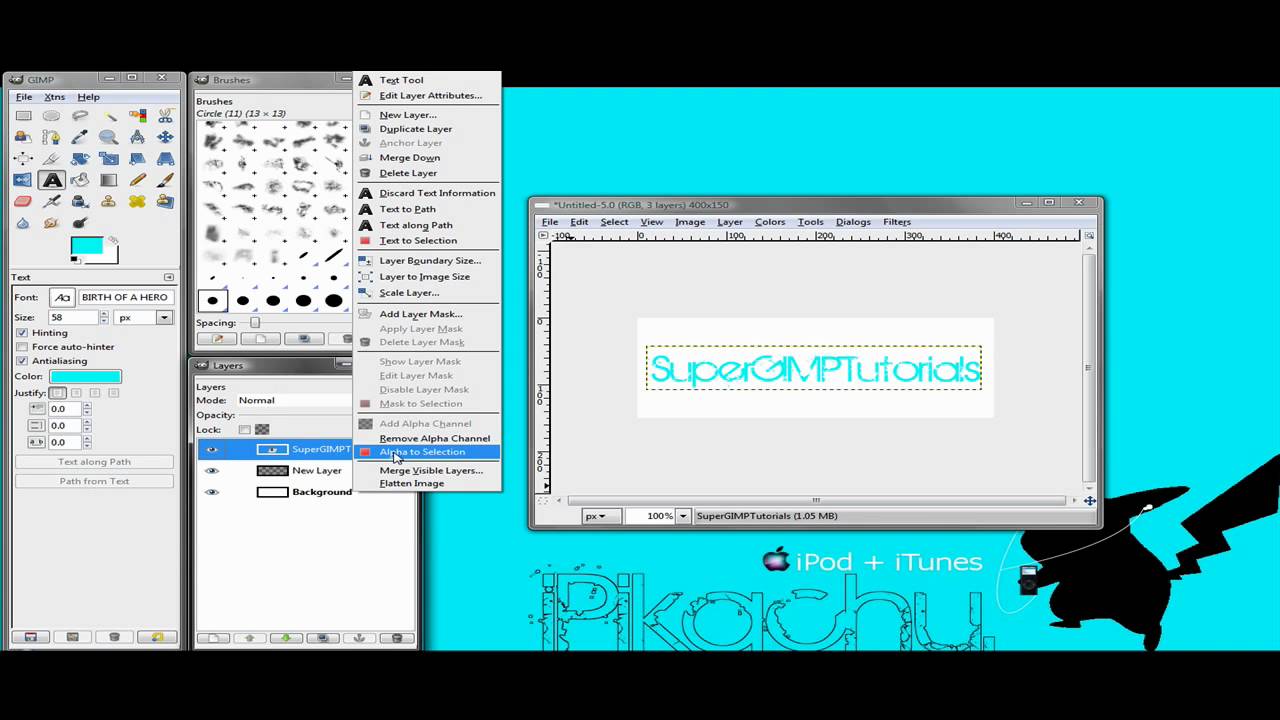Click the navigate image cross icon

pos(1089,500)
